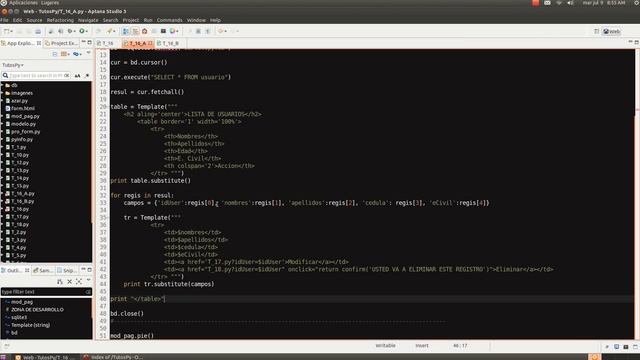
Task: Click the Print toolbar icon
Action: coord(38,31)
